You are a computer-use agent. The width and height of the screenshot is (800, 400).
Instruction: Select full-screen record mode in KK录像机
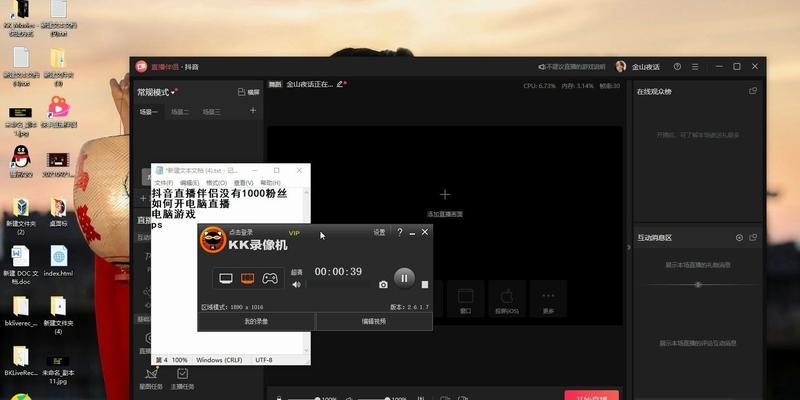click(226, 278)
